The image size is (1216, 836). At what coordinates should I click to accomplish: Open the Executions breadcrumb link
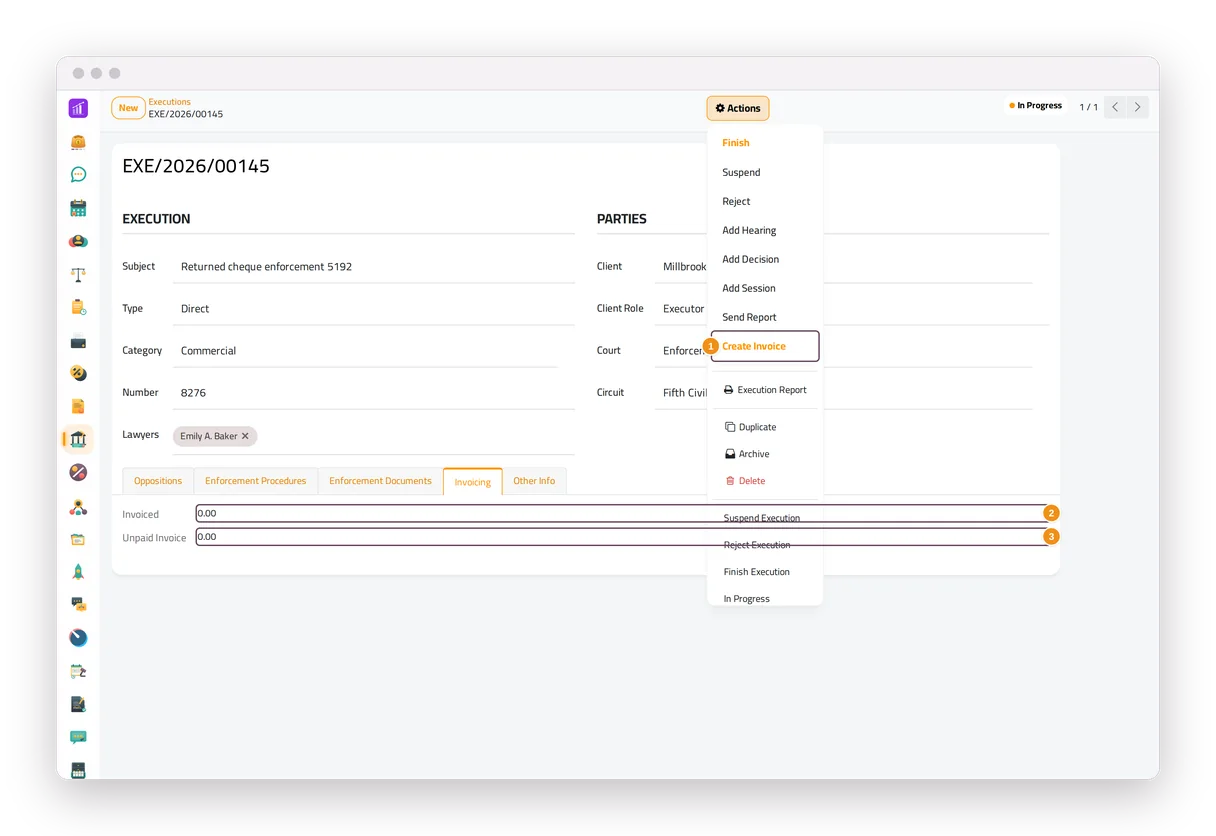pos(170,102)
